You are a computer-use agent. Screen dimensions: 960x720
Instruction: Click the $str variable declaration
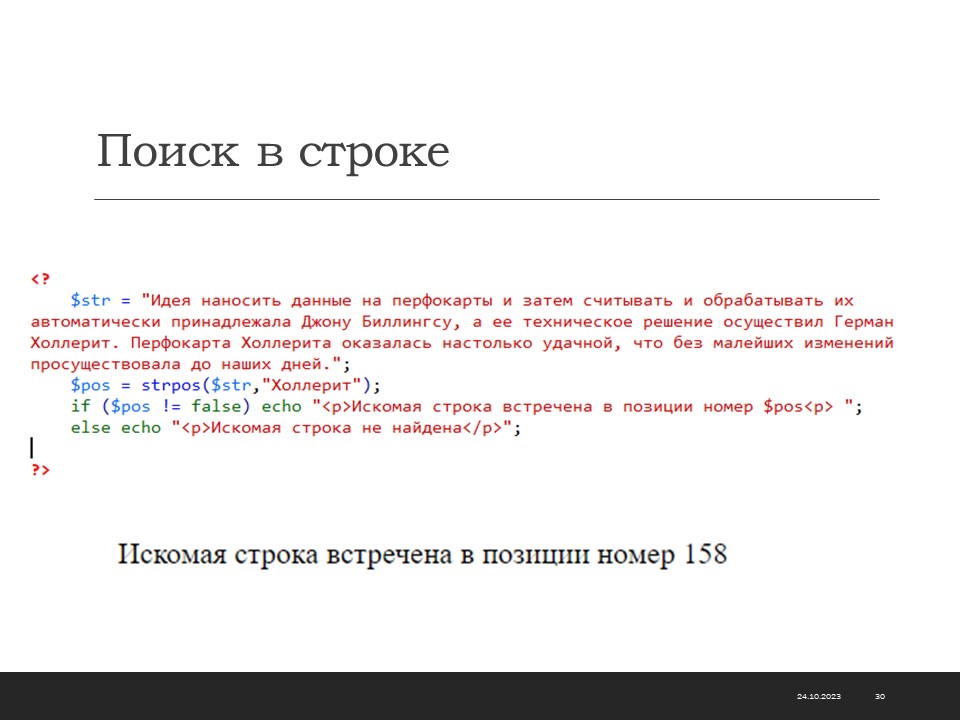point(90,300)
